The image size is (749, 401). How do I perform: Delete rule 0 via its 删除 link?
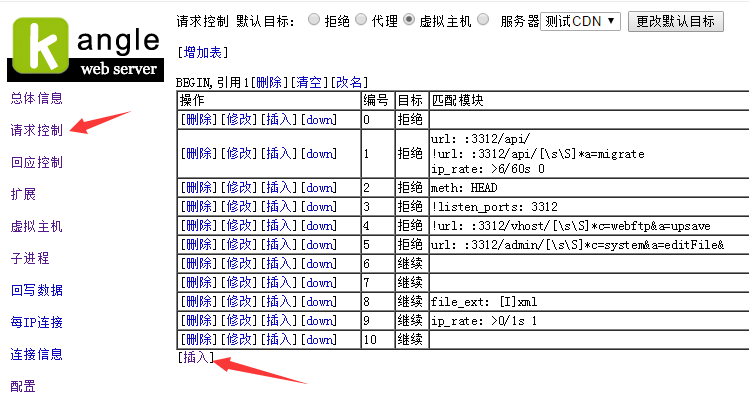(197, 119)
